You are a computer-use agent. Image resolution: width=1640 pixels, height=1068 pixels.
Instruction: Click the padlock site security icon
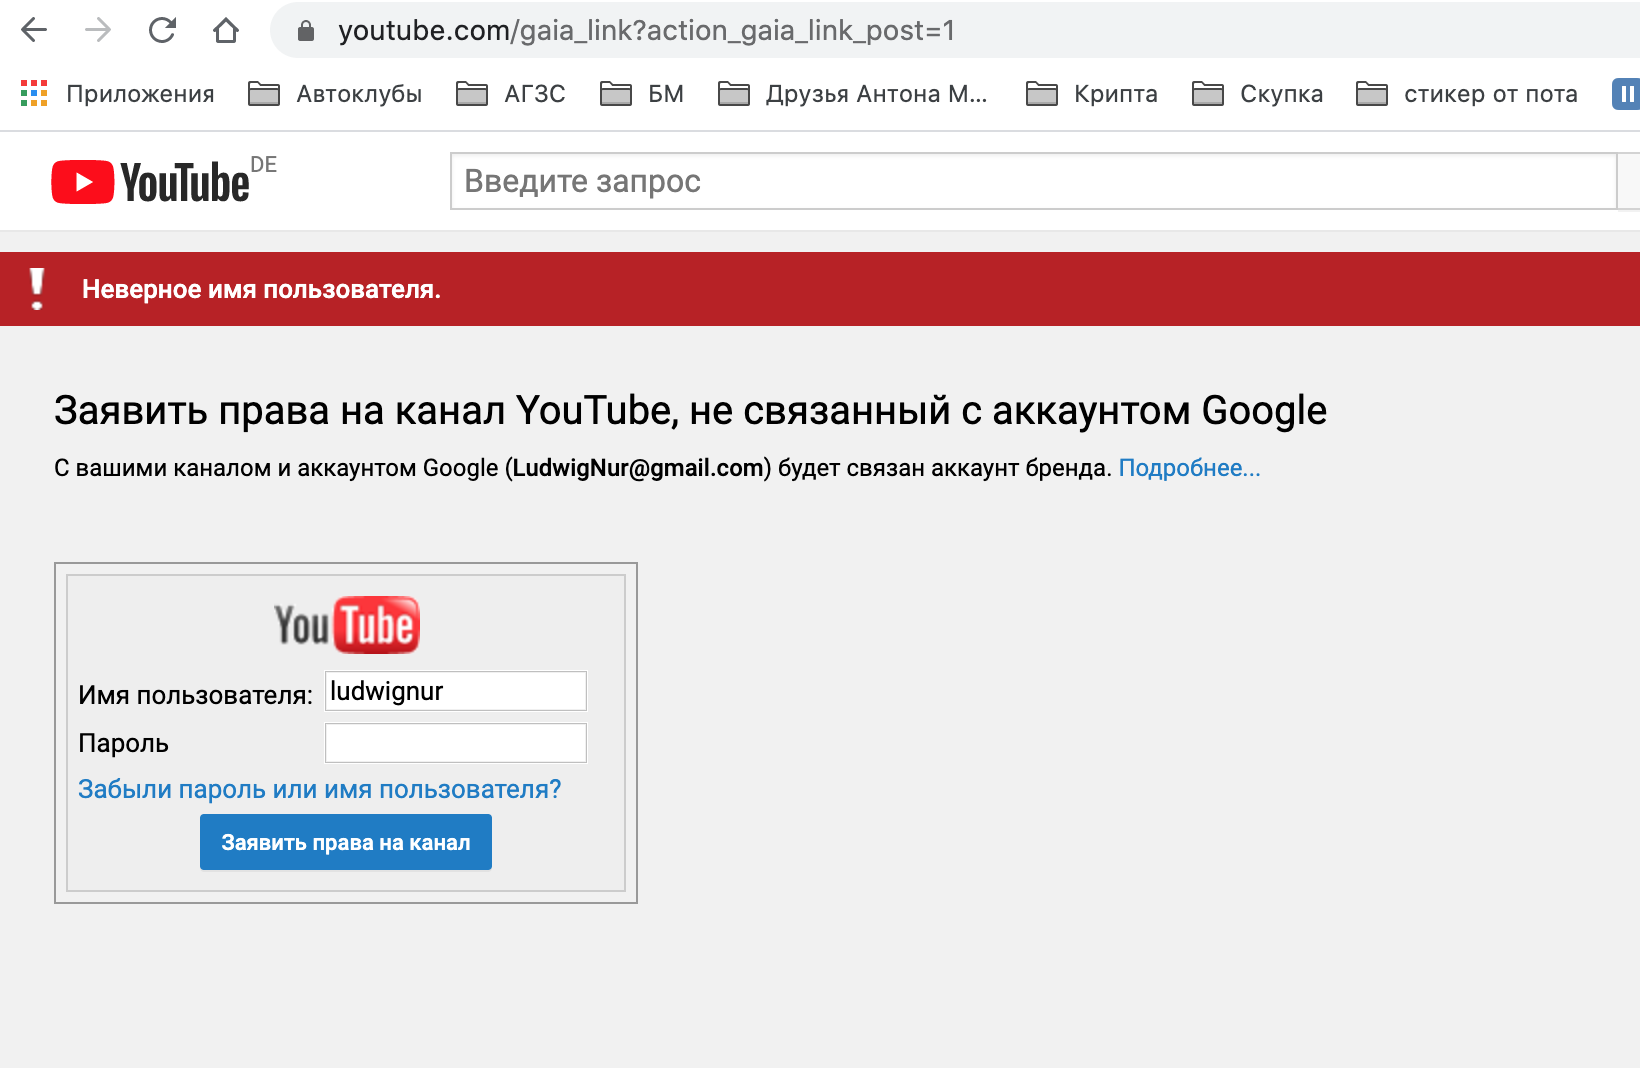tap(306, 31)
